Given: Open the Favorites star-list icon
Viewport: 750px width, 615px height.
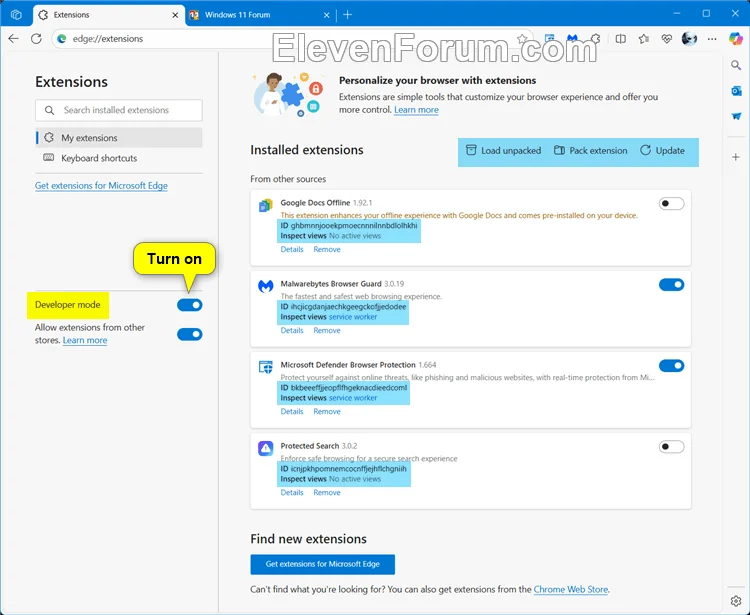Looking at the screenshot, I should (x=644, y=39).
